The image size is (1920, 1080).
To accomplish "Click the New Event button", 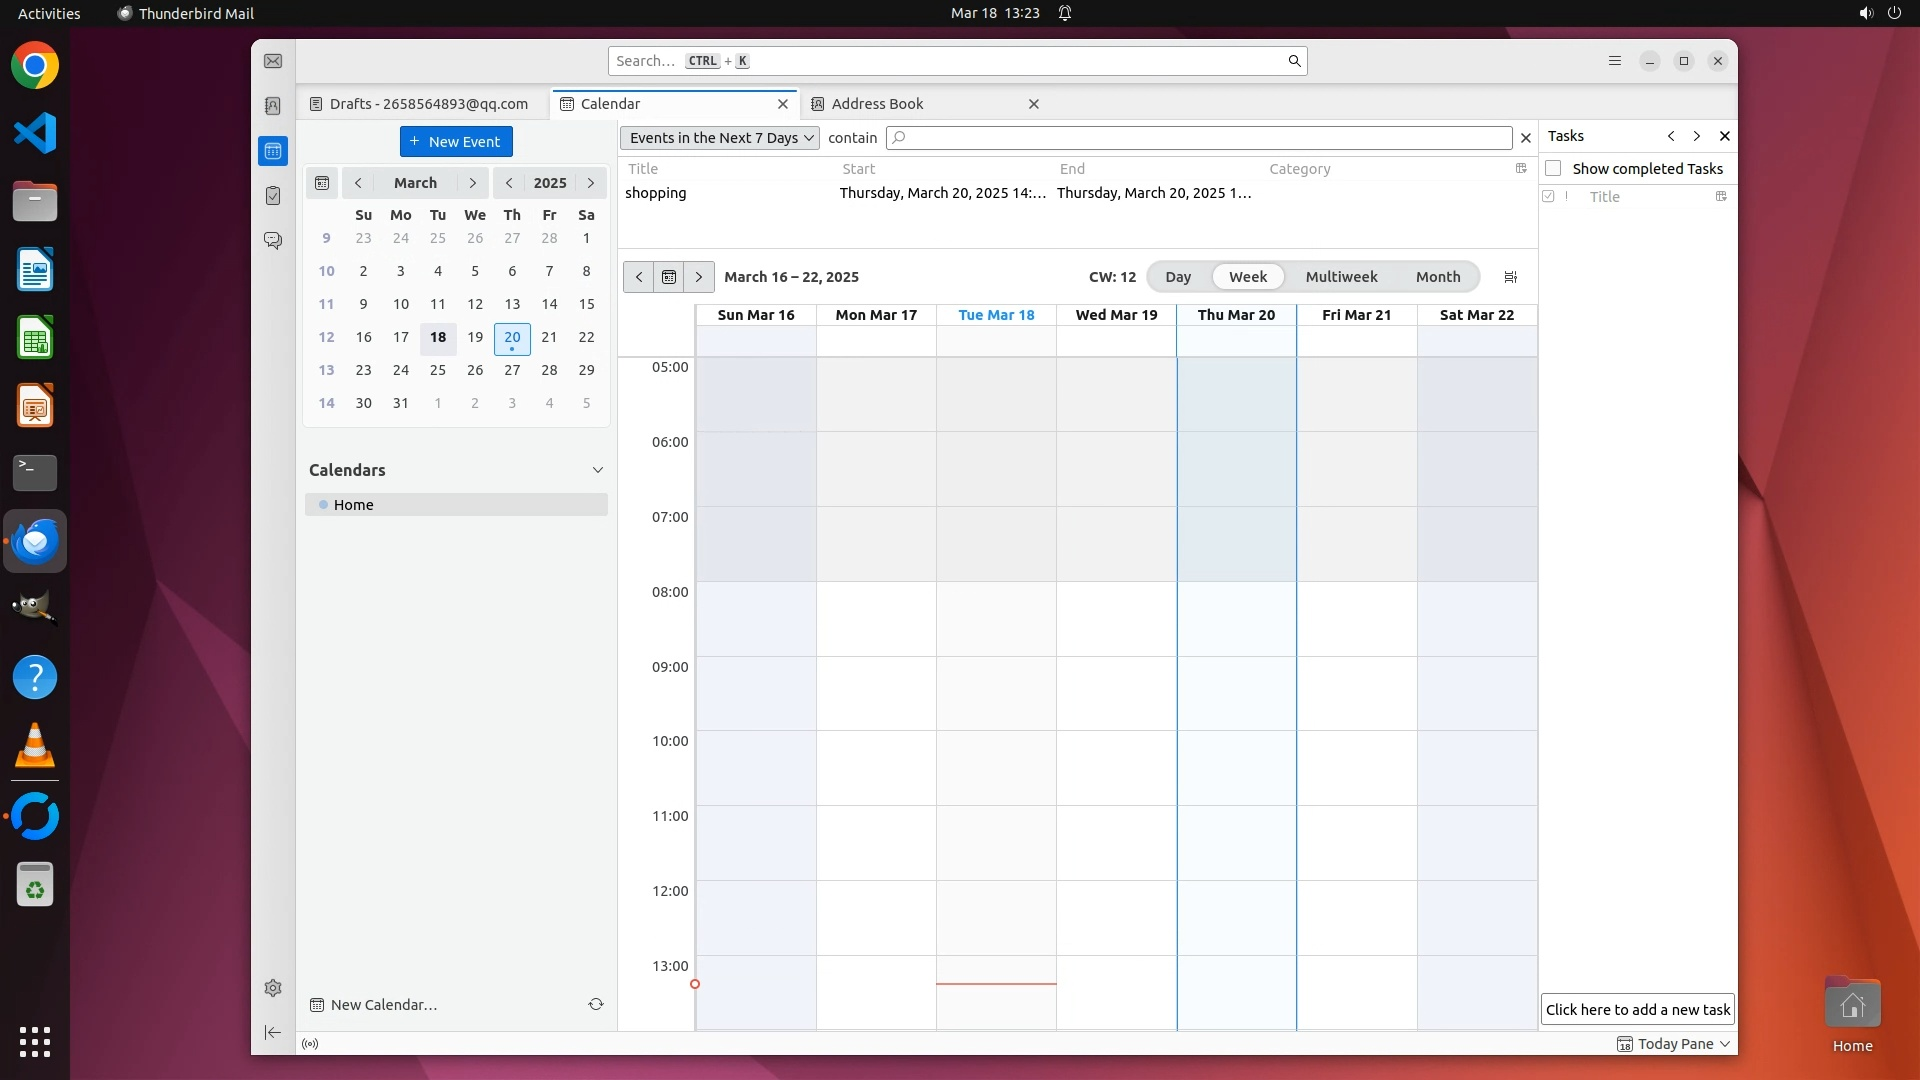I will pos(456,142).
